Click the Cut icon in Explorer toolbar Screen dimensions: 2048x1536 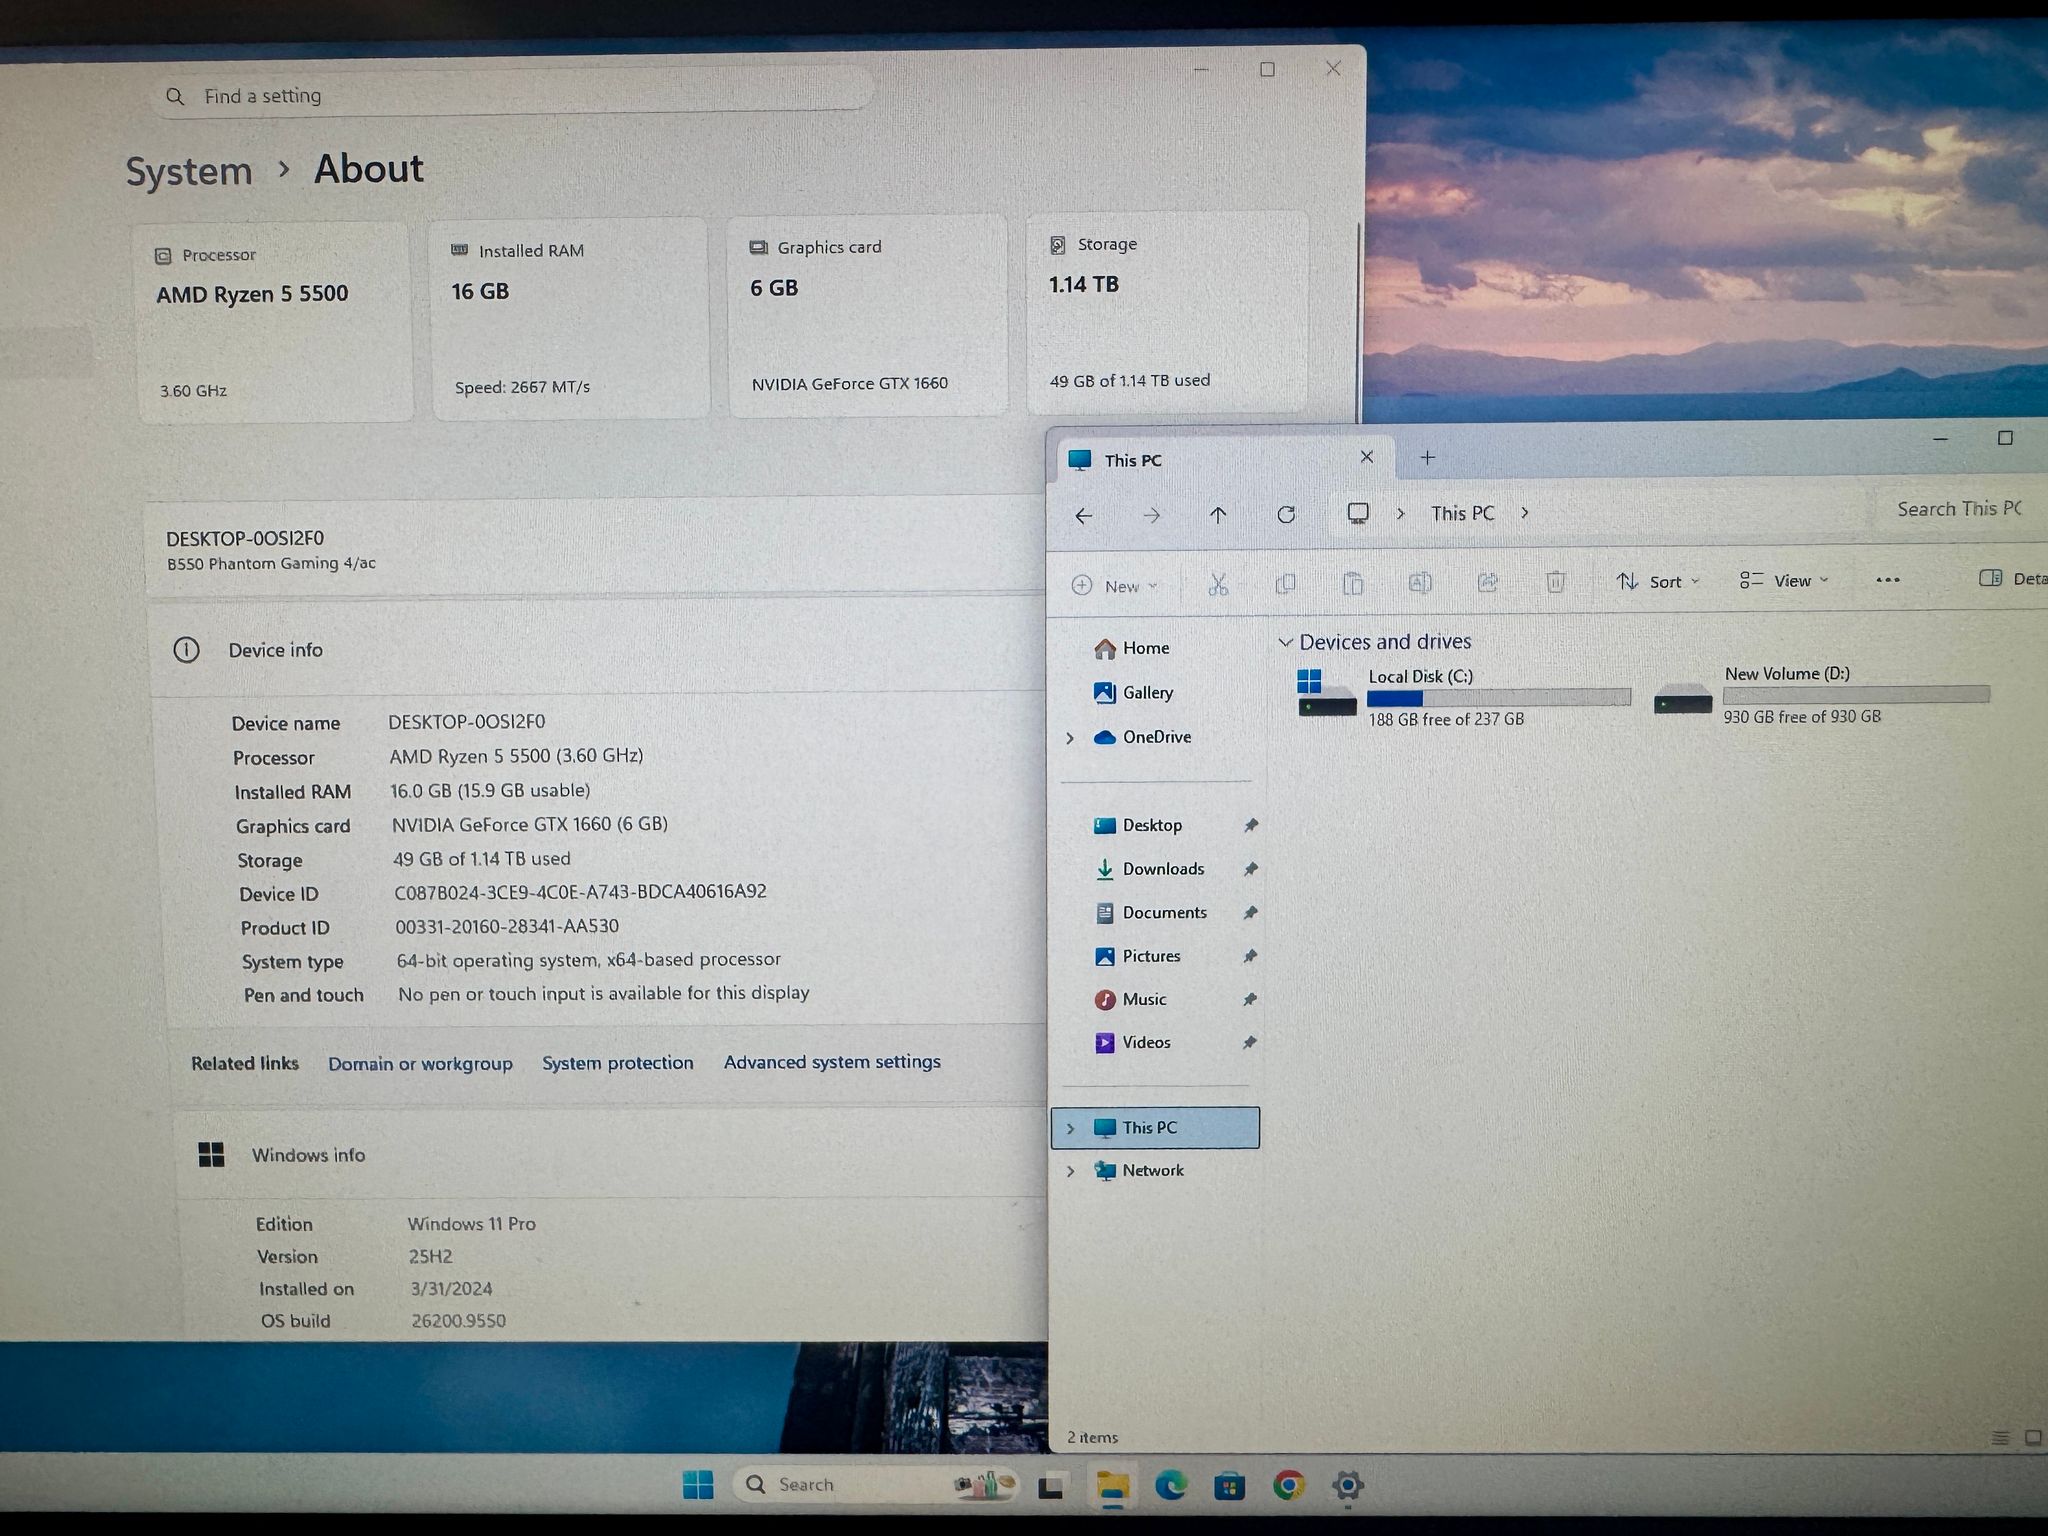click(x=1218, y=584)
